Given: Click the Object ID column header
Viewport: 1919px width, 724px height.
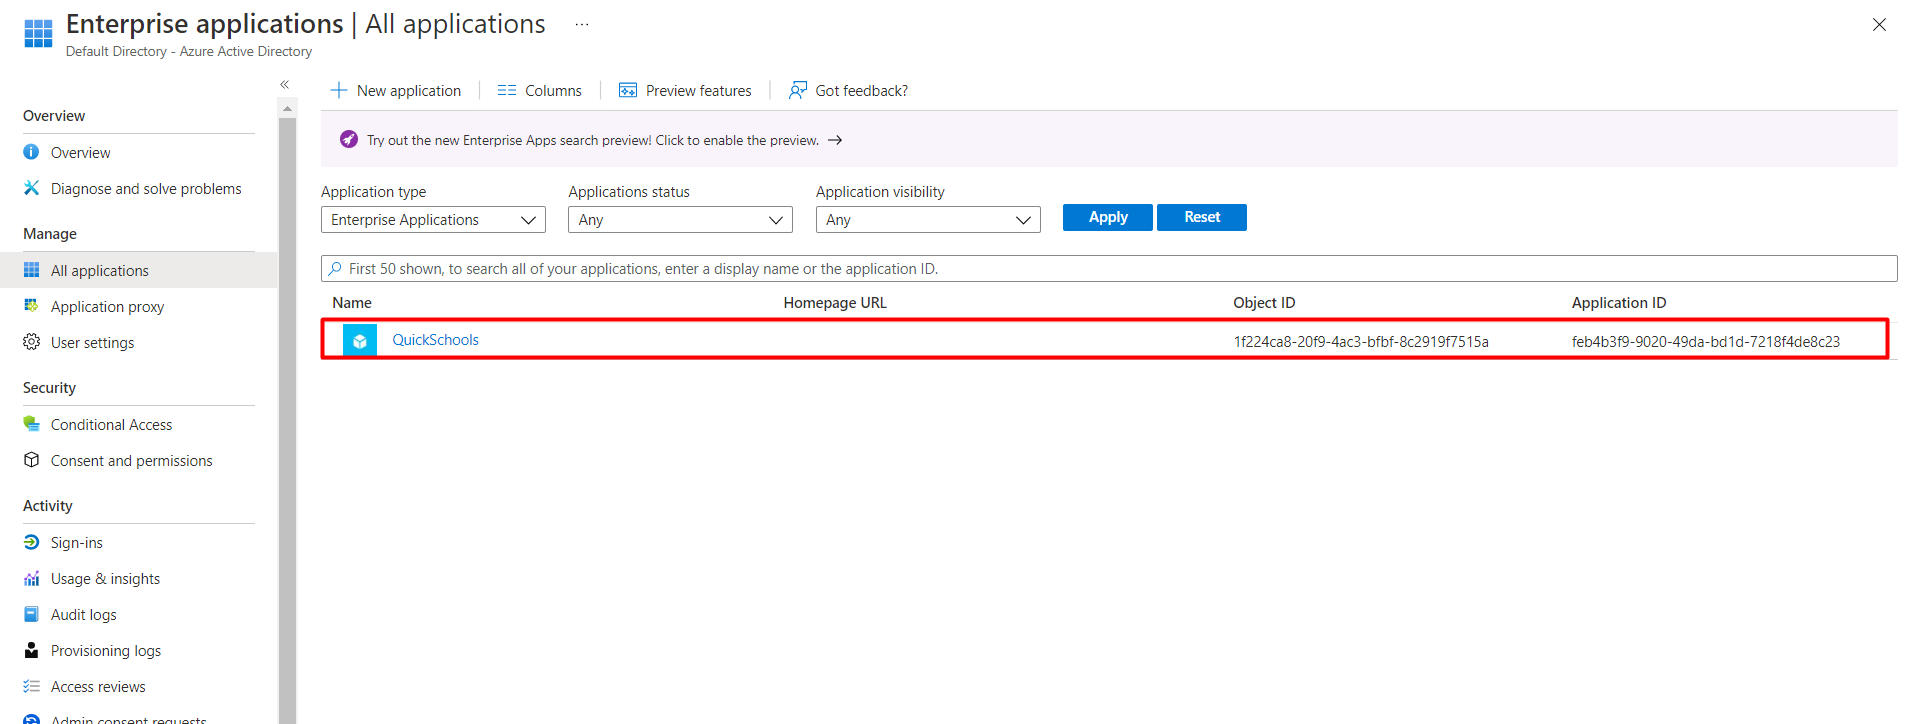Looking at the screenshot, I should (x=1264, y=303).
